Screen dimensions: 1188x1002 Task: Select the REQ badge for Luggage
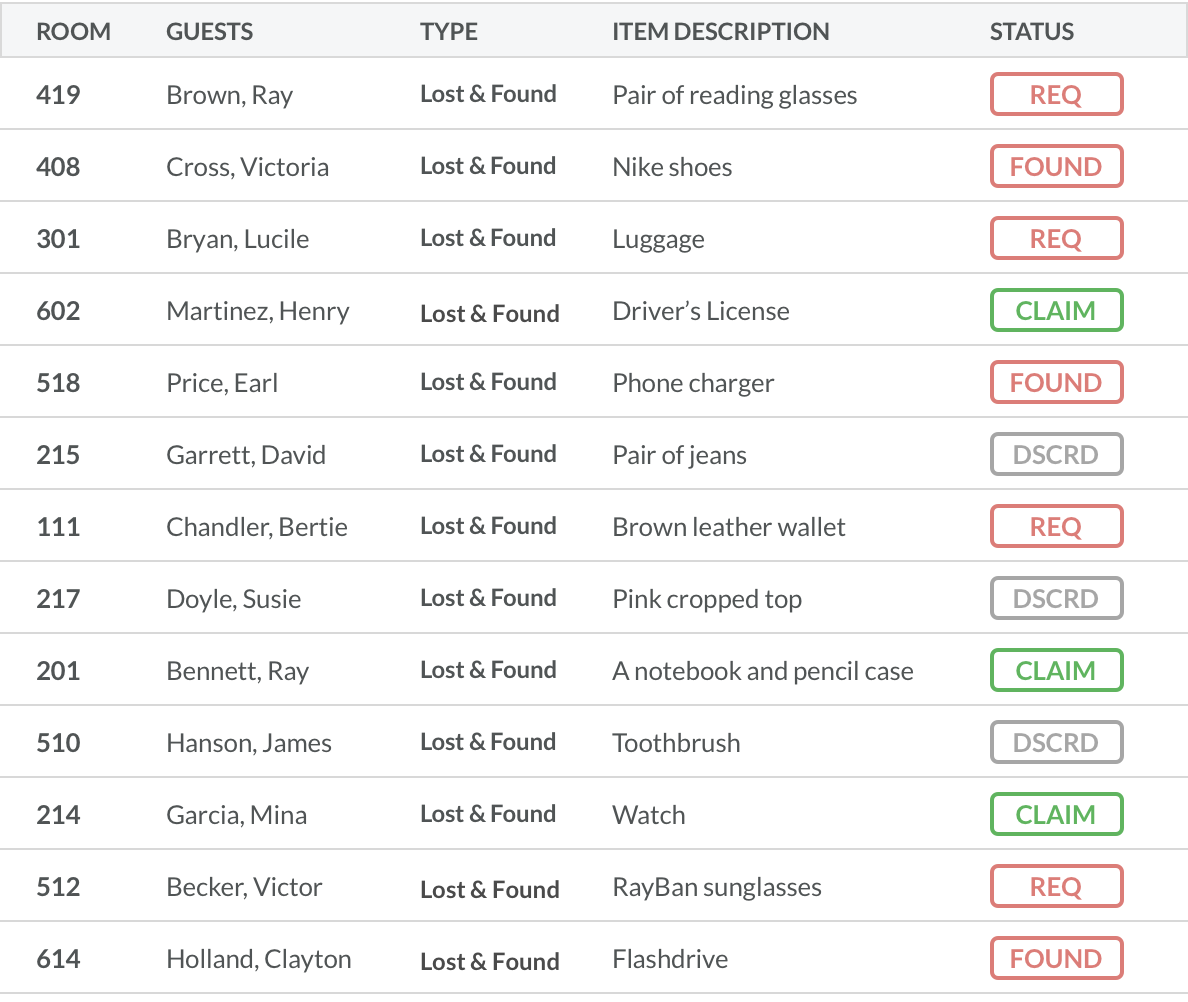1056,239
